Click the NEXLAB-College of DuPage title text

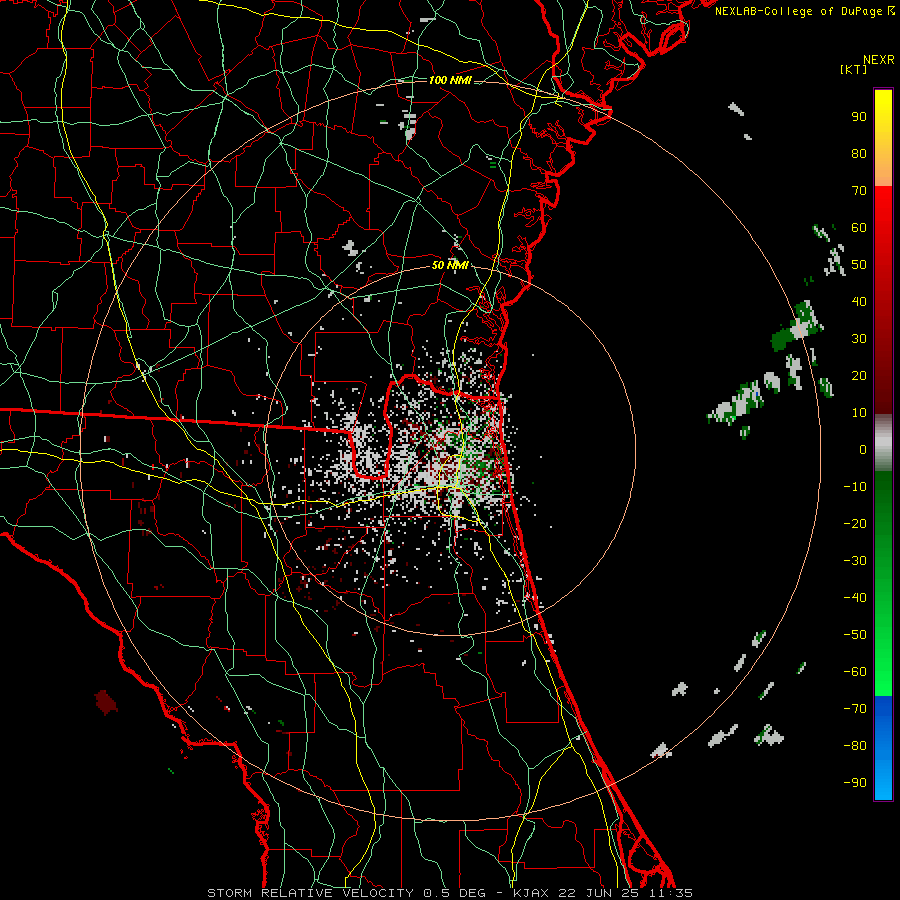(x=805, y=11)
